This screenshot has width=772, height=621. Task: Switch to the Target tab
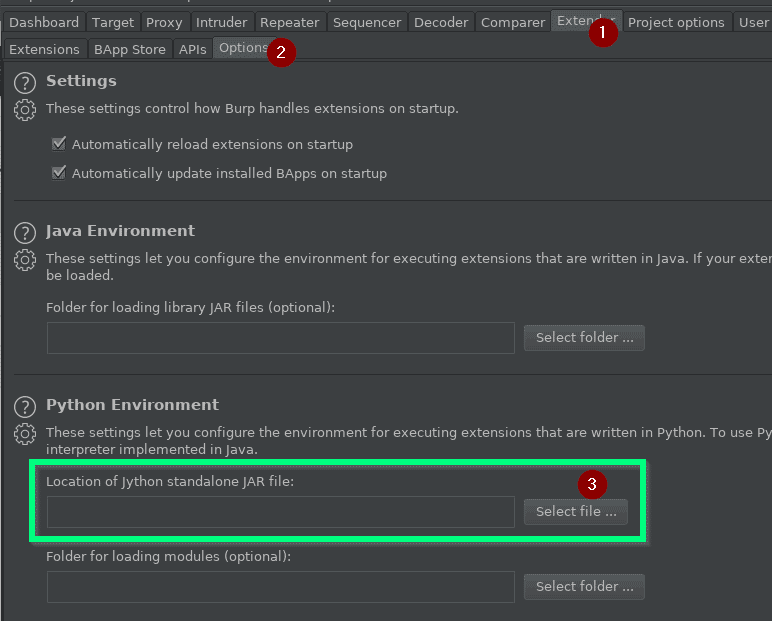click(113, 22)
